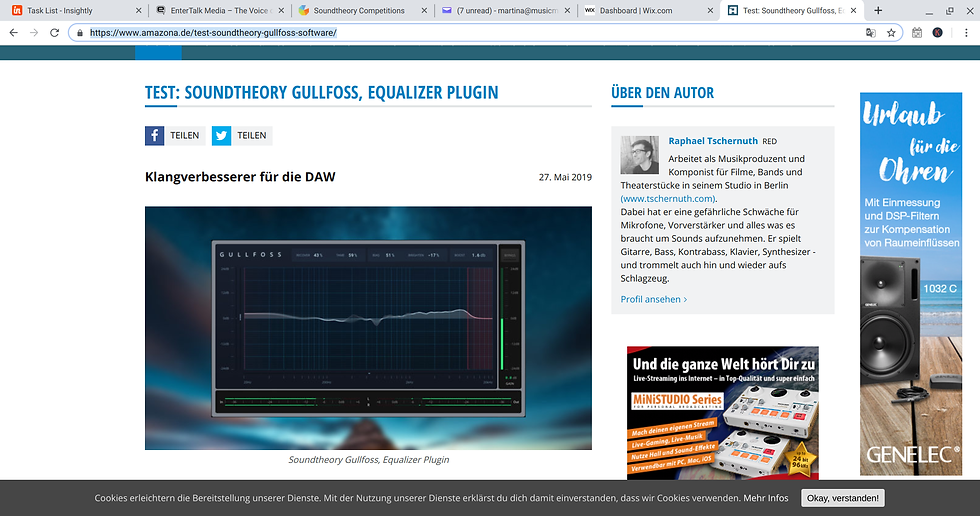Open the Genelec Urlaub für die Ohren ad

(x=911, y=284)
